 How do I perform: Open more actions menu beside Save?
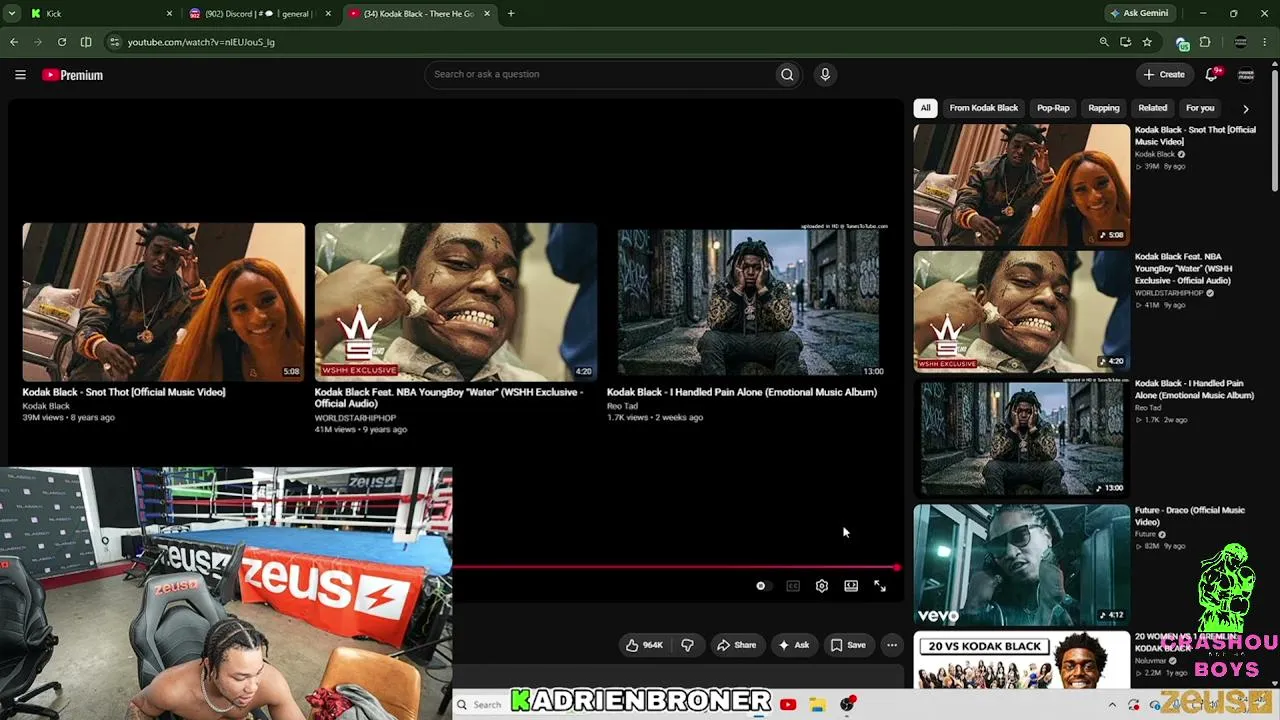892,645
